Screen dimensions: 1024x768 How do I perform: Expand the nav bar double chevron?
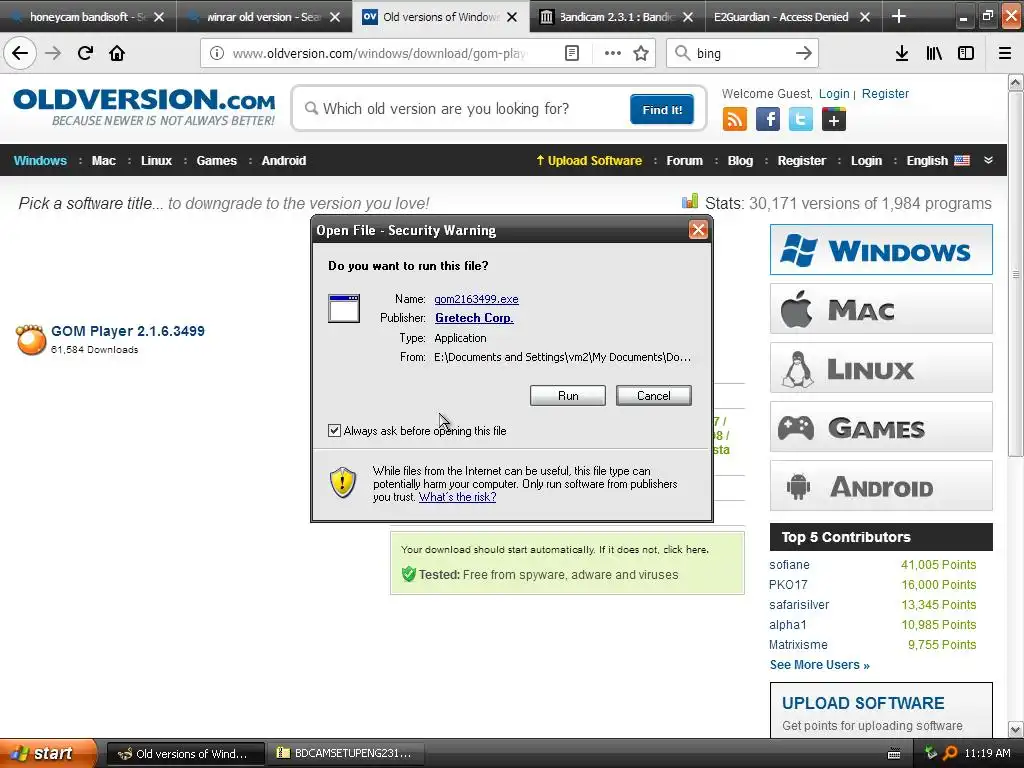pyautogui.click(x=989, y=160)
